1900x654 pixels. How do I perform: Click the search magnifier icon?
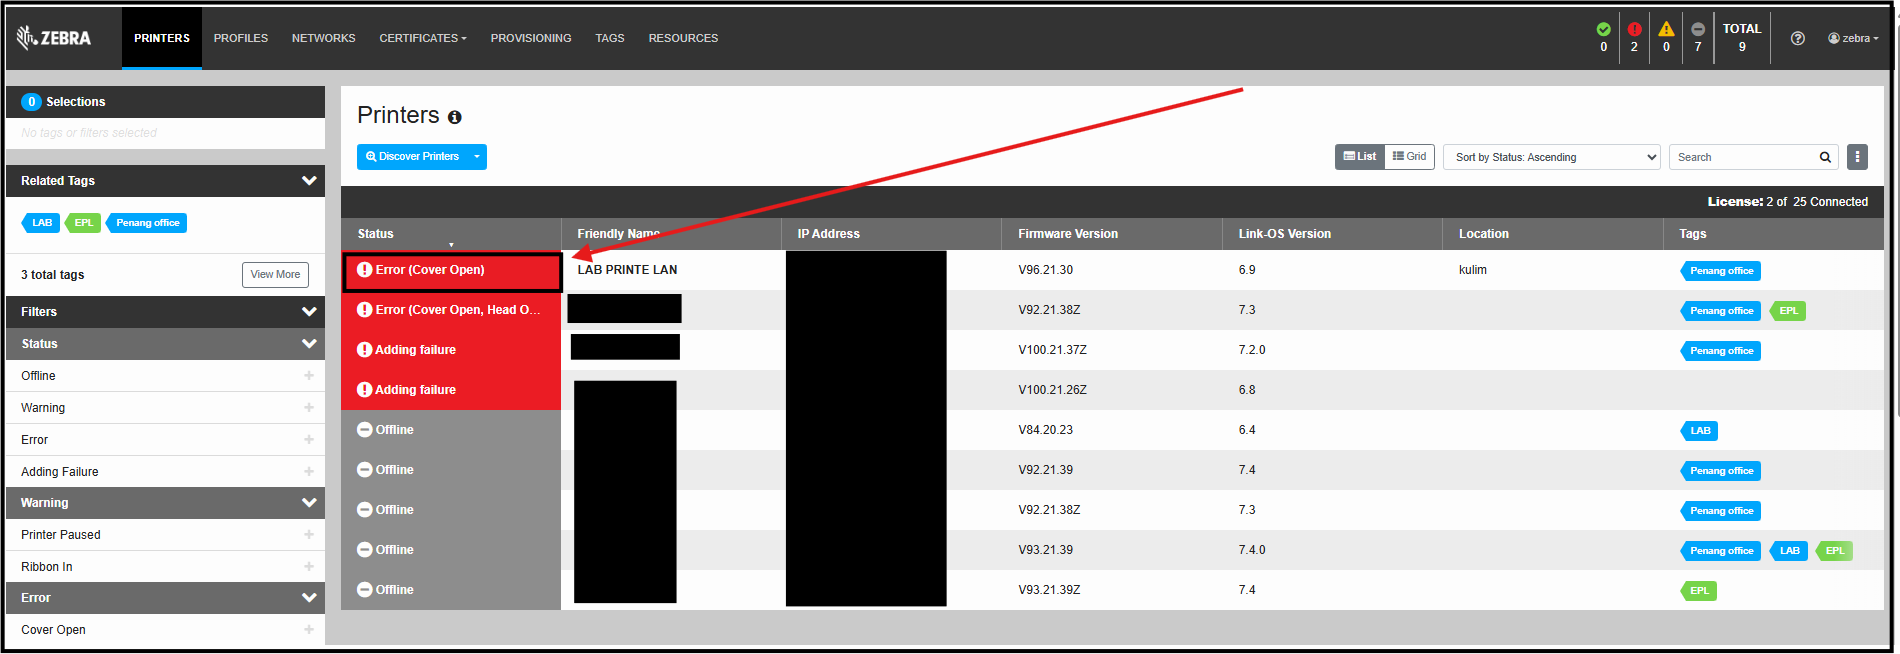click(1825, 157)
